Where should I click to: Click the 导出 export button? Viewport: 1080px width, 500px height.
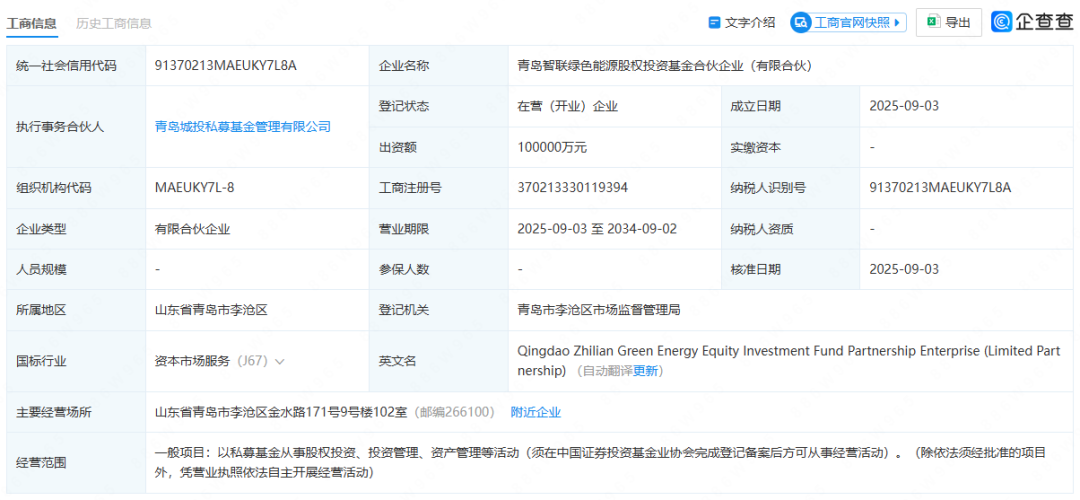[949, 23]
